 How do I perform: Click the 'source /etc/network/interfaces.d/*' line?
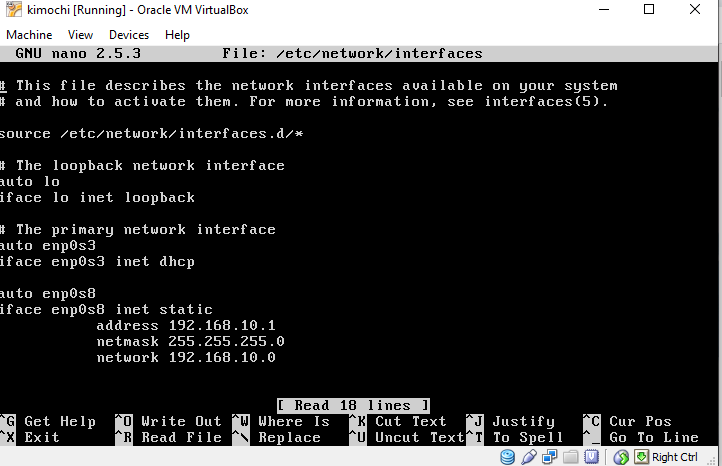coord(151,134)
